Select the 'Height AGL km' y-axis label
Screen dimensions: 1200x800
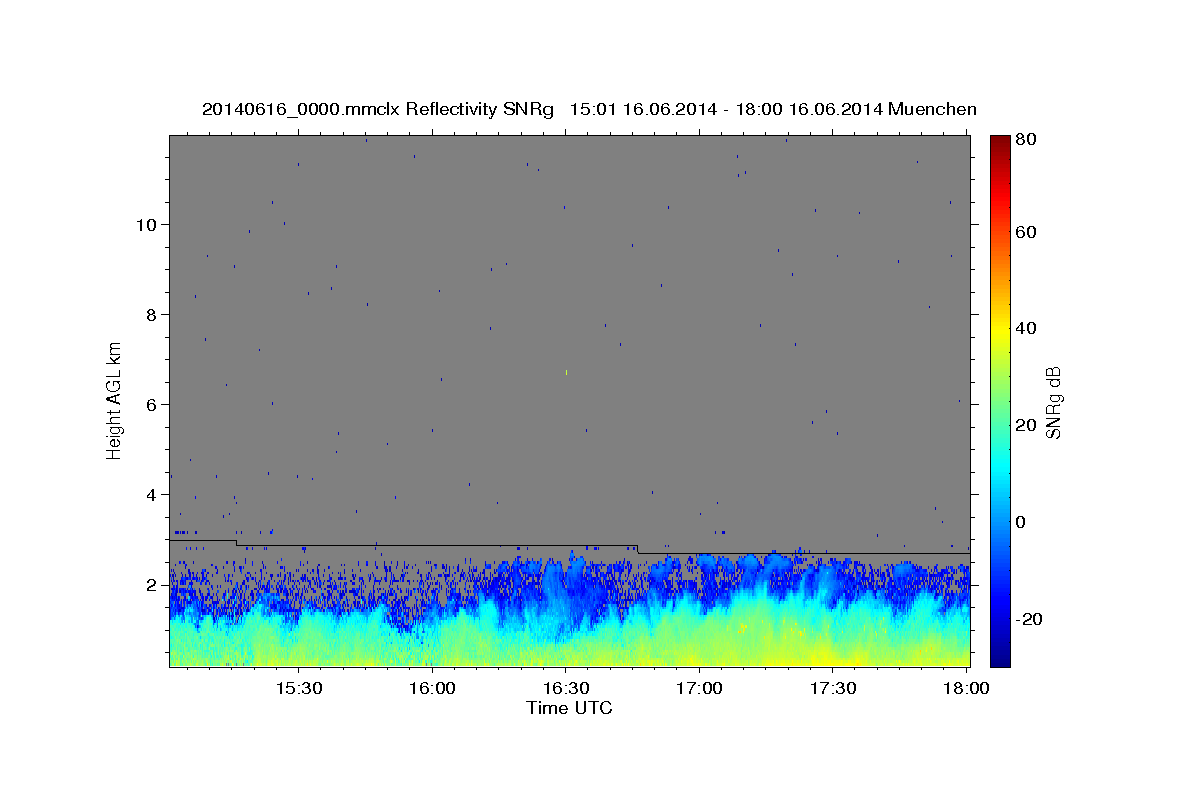point(115,400)
